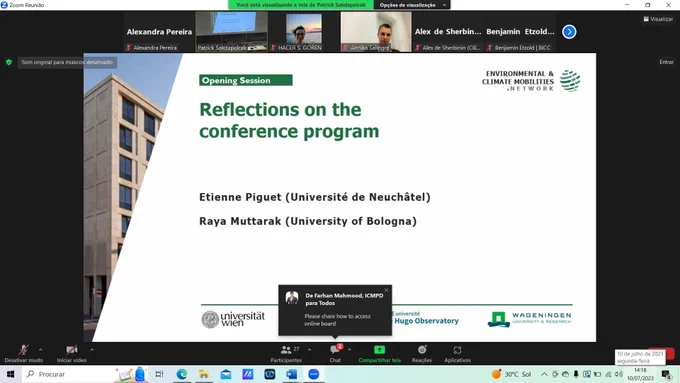
Task: Switch to Zoom app in taskbar
Action: [x=314, y=374]
